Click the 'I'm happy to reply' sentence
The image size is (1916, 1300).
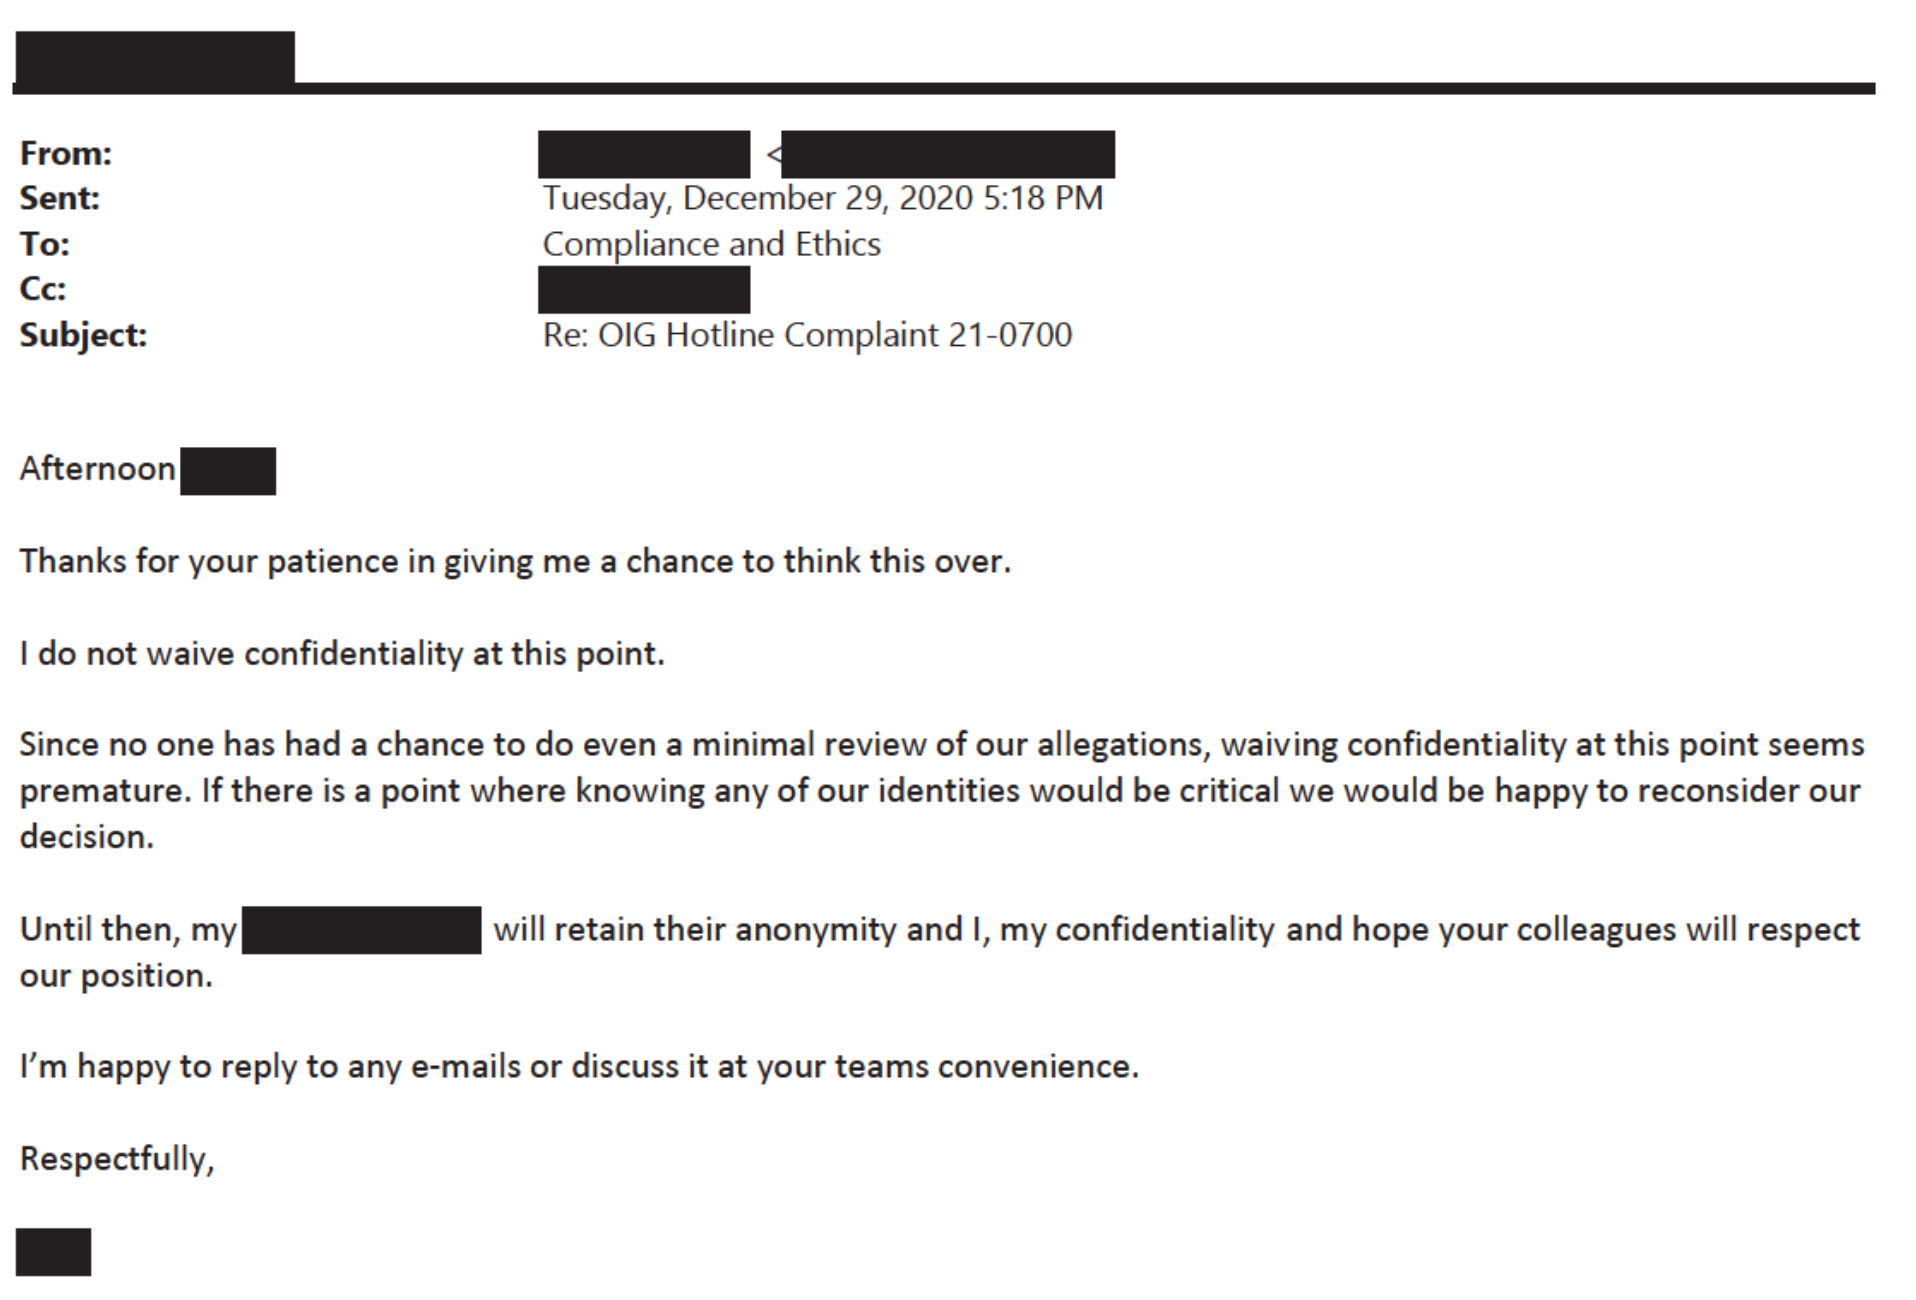579,1067
